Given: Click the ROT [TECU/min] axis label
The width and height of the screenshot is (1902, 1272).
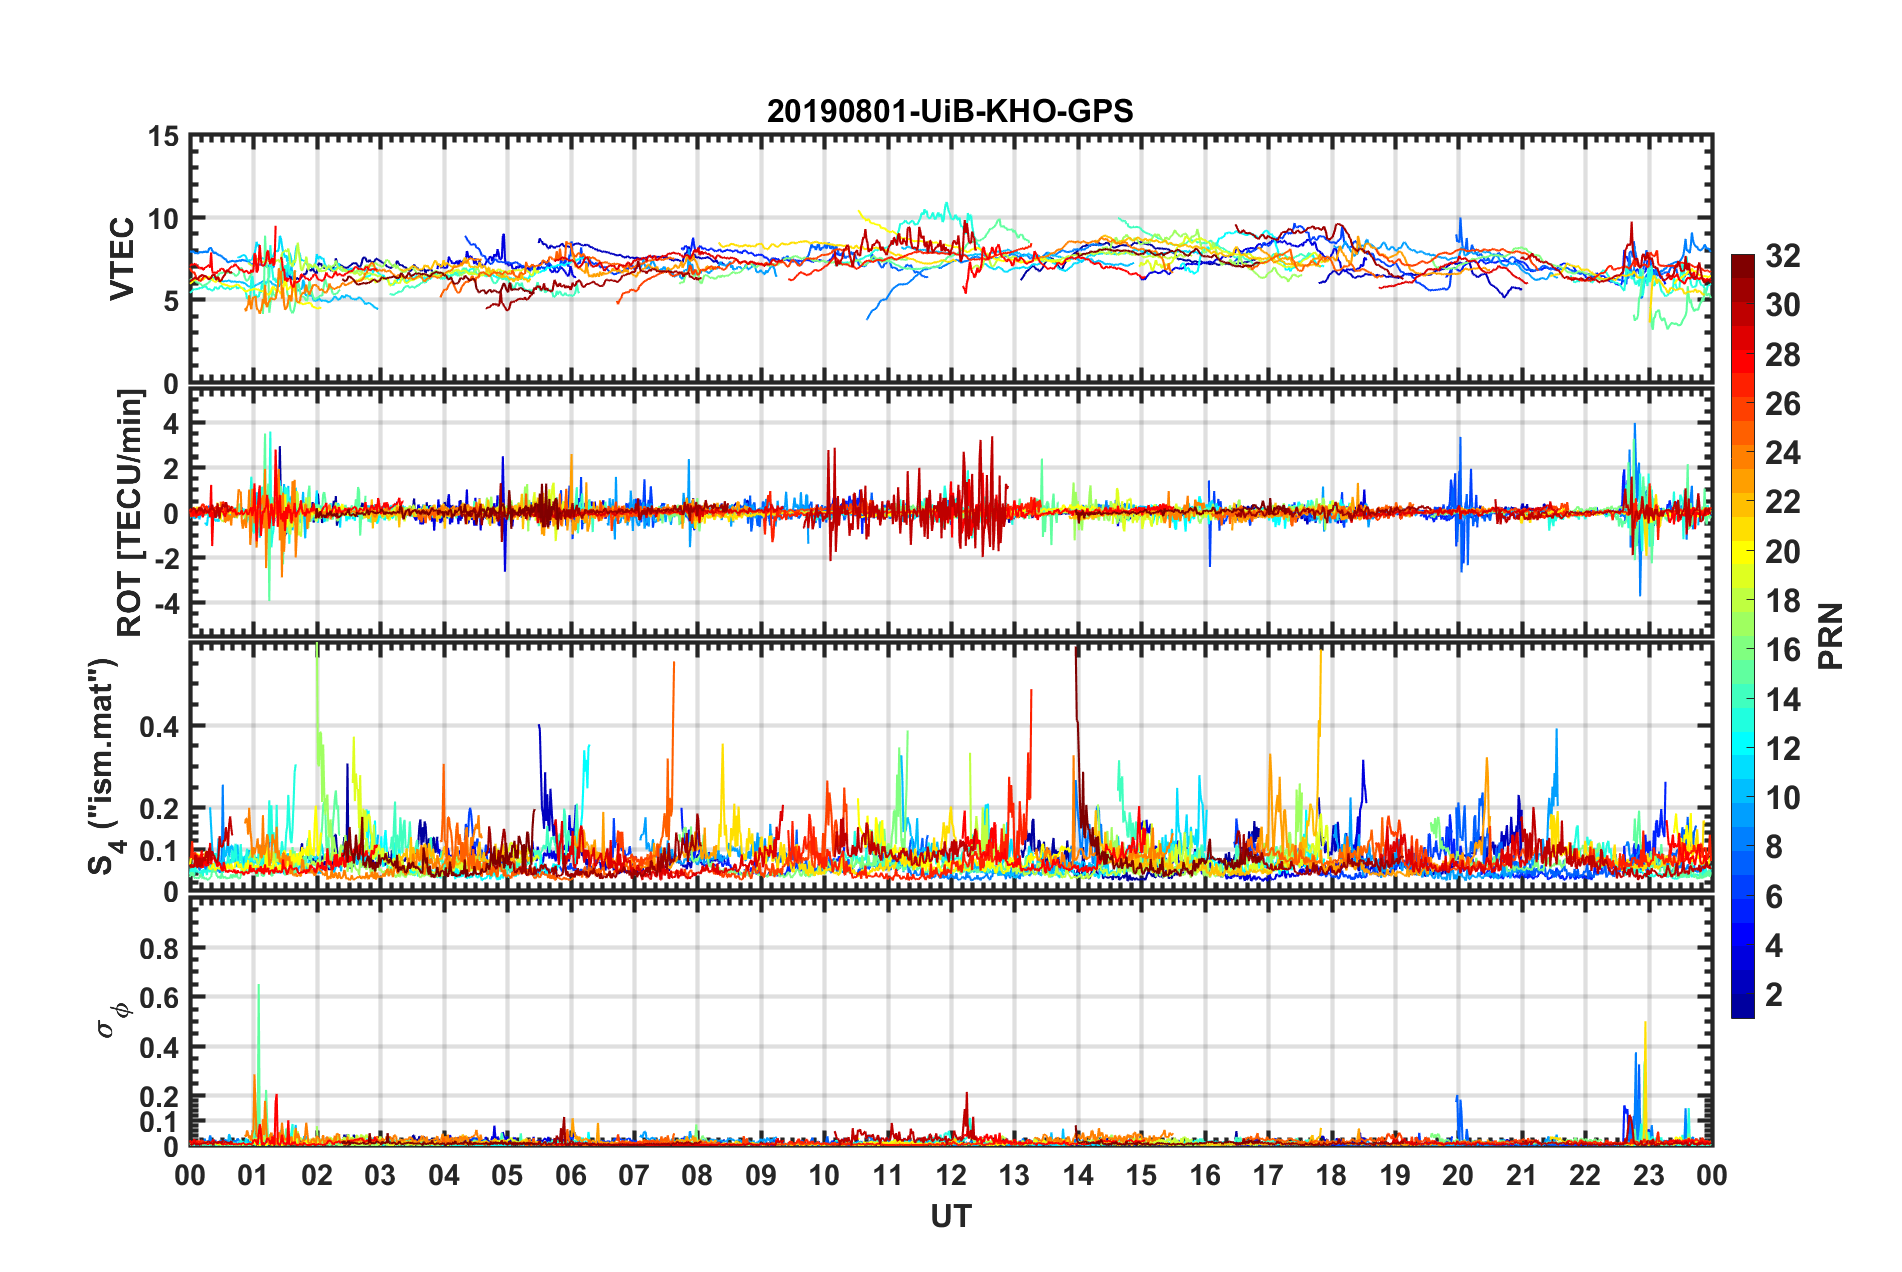Looking at the screenshot, I should coord(130,513).
